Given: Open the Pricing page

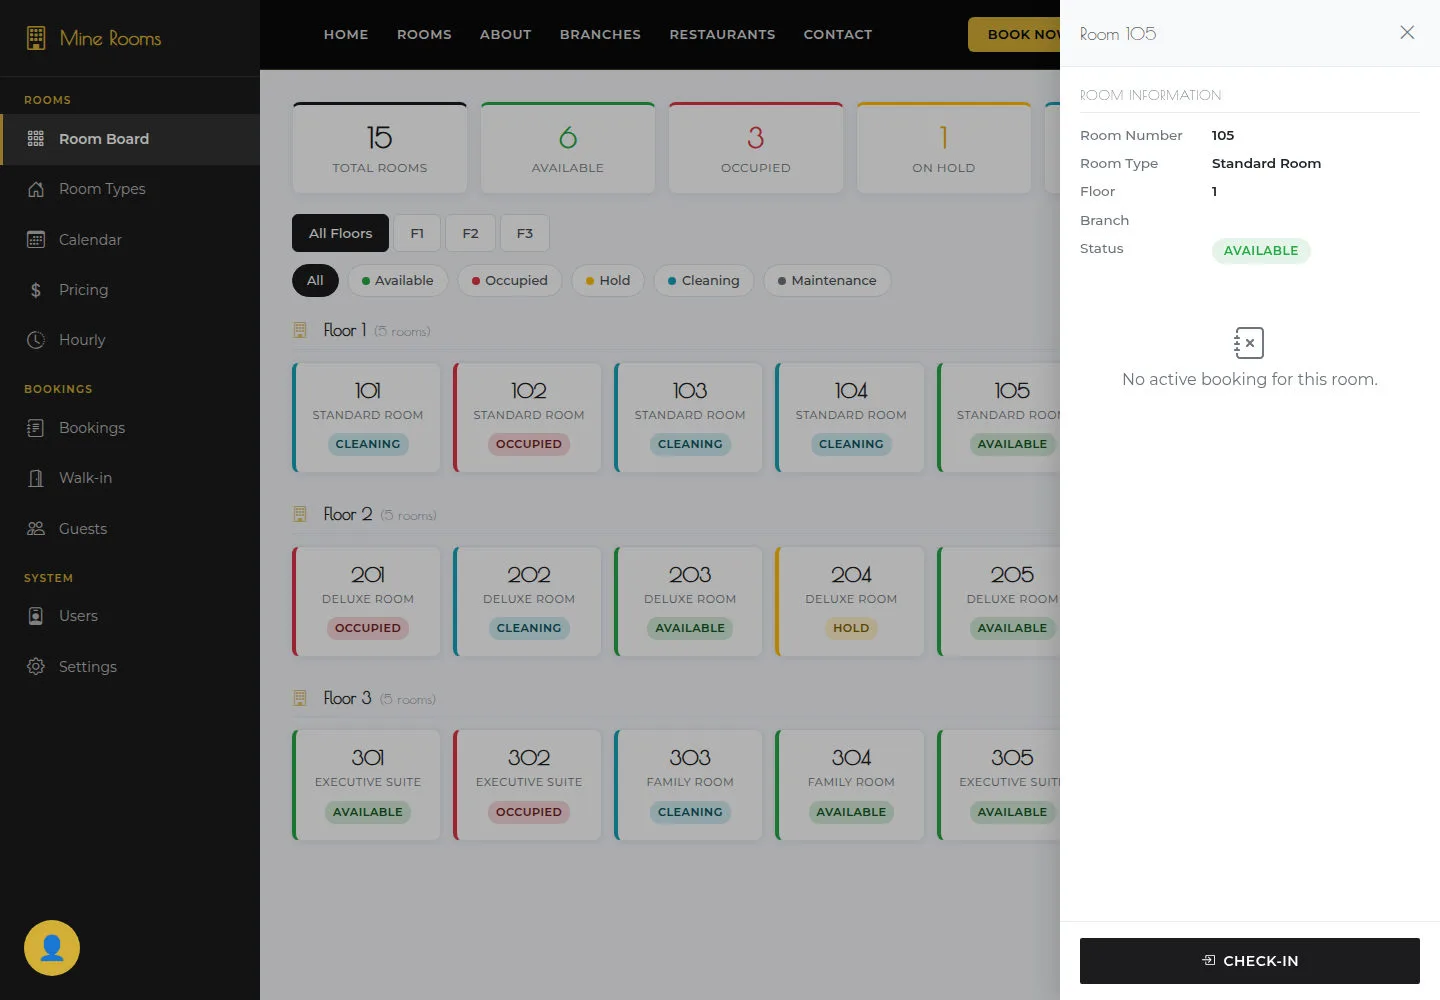Looking at the screenshot, I should coord(130,290).
